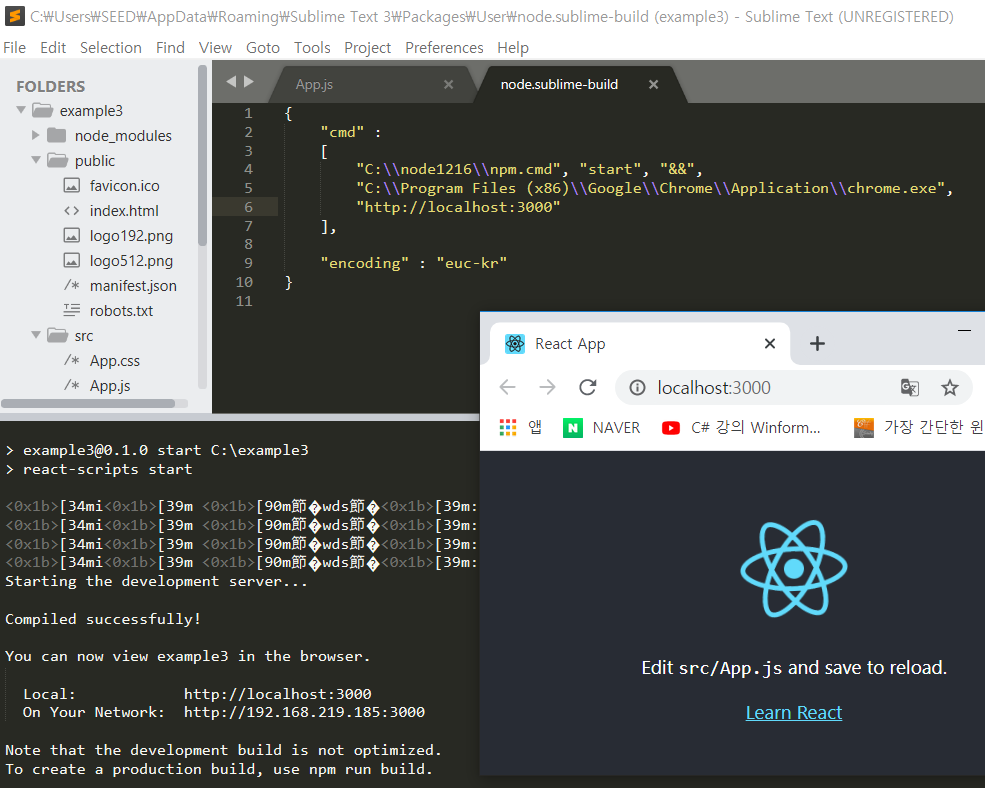Open the Preferences menu
985x788 pixels.
[444, 48]
